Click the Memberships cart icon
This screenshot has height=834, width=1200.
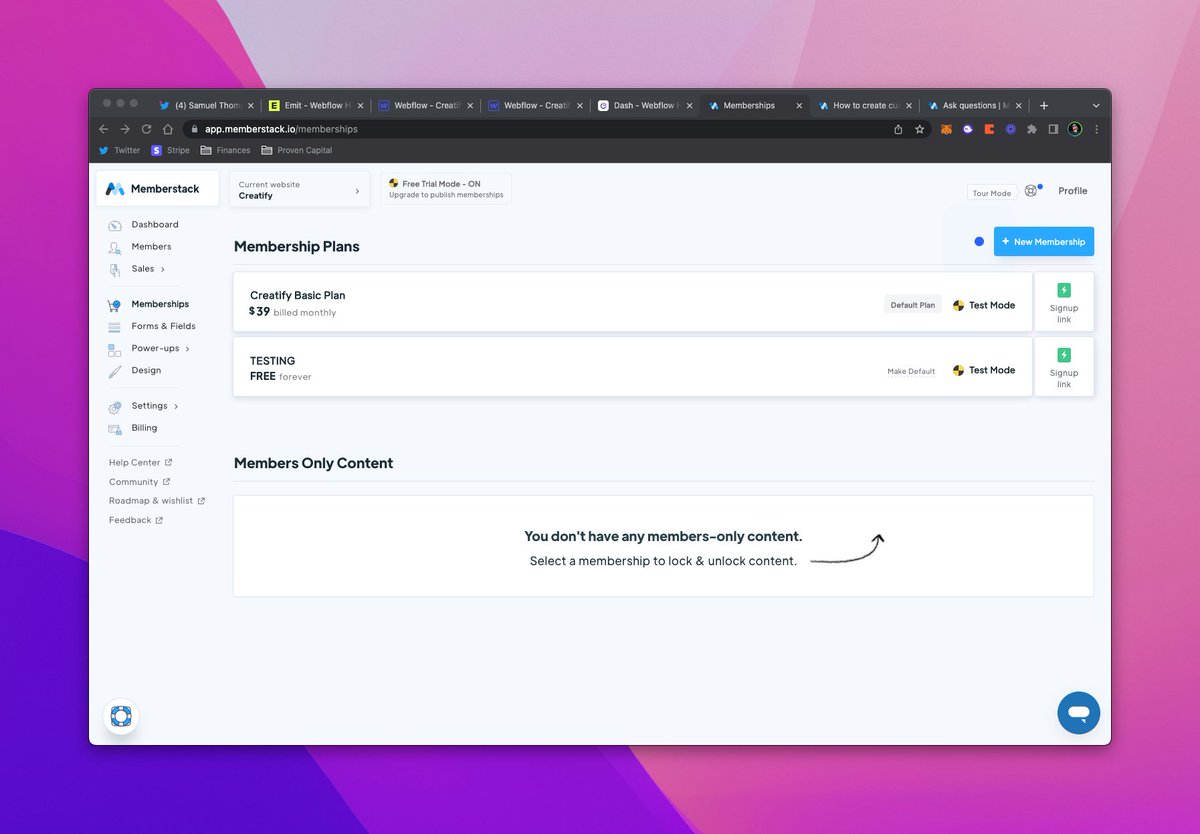click(115, 304)
